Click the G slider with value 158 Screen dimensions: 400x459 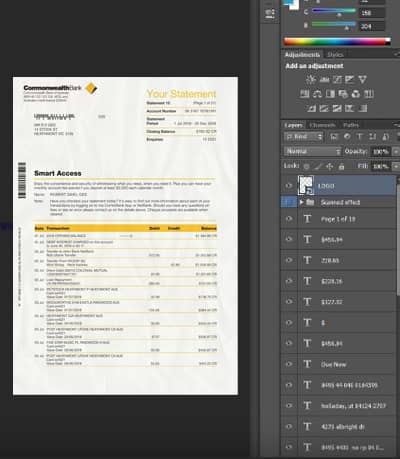tap(334, 12)
